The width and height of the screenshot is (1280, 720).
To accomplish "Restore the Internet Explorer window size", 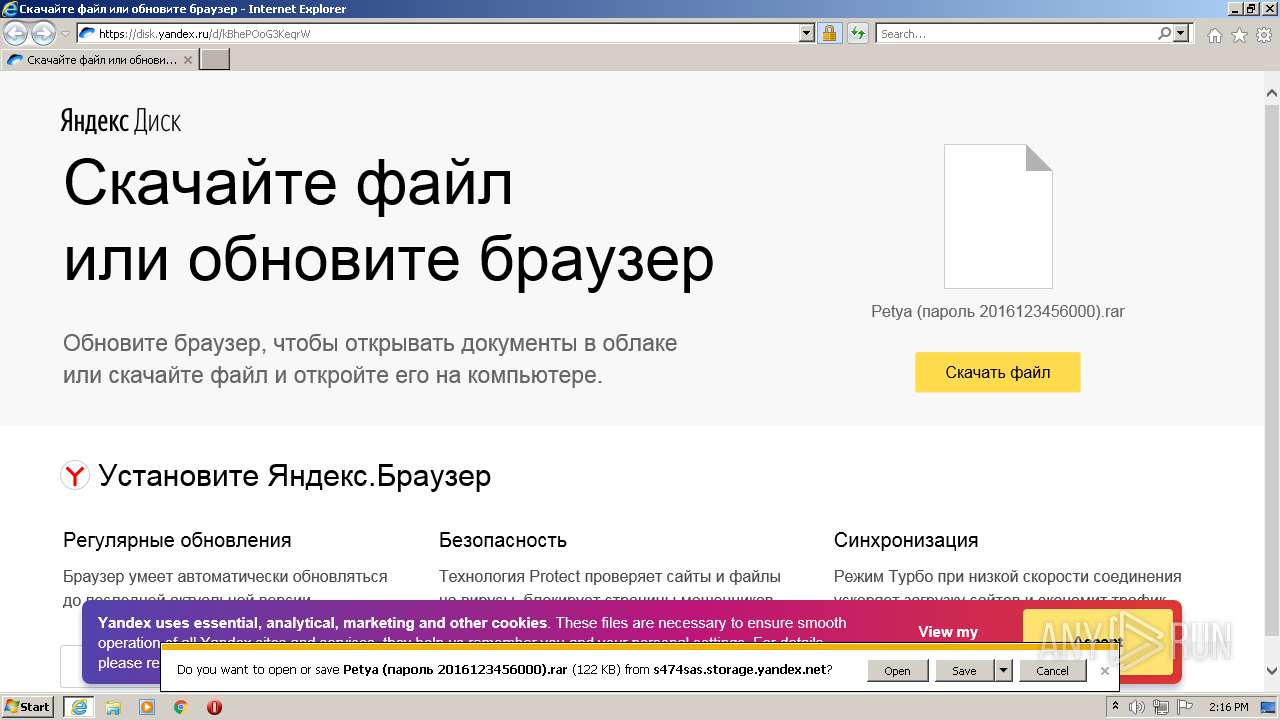I will pos(1250,8).
